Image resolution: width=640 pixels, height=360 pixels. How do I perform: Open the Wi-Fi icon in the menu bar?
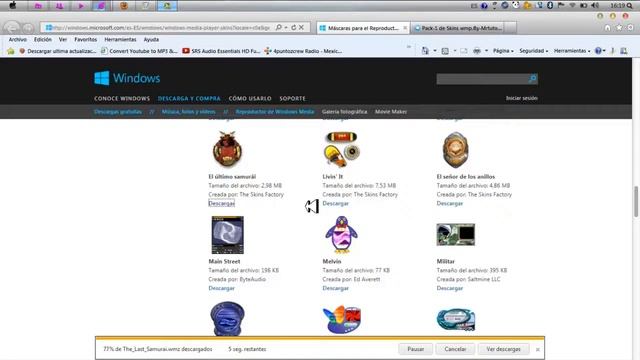(572, 5)
